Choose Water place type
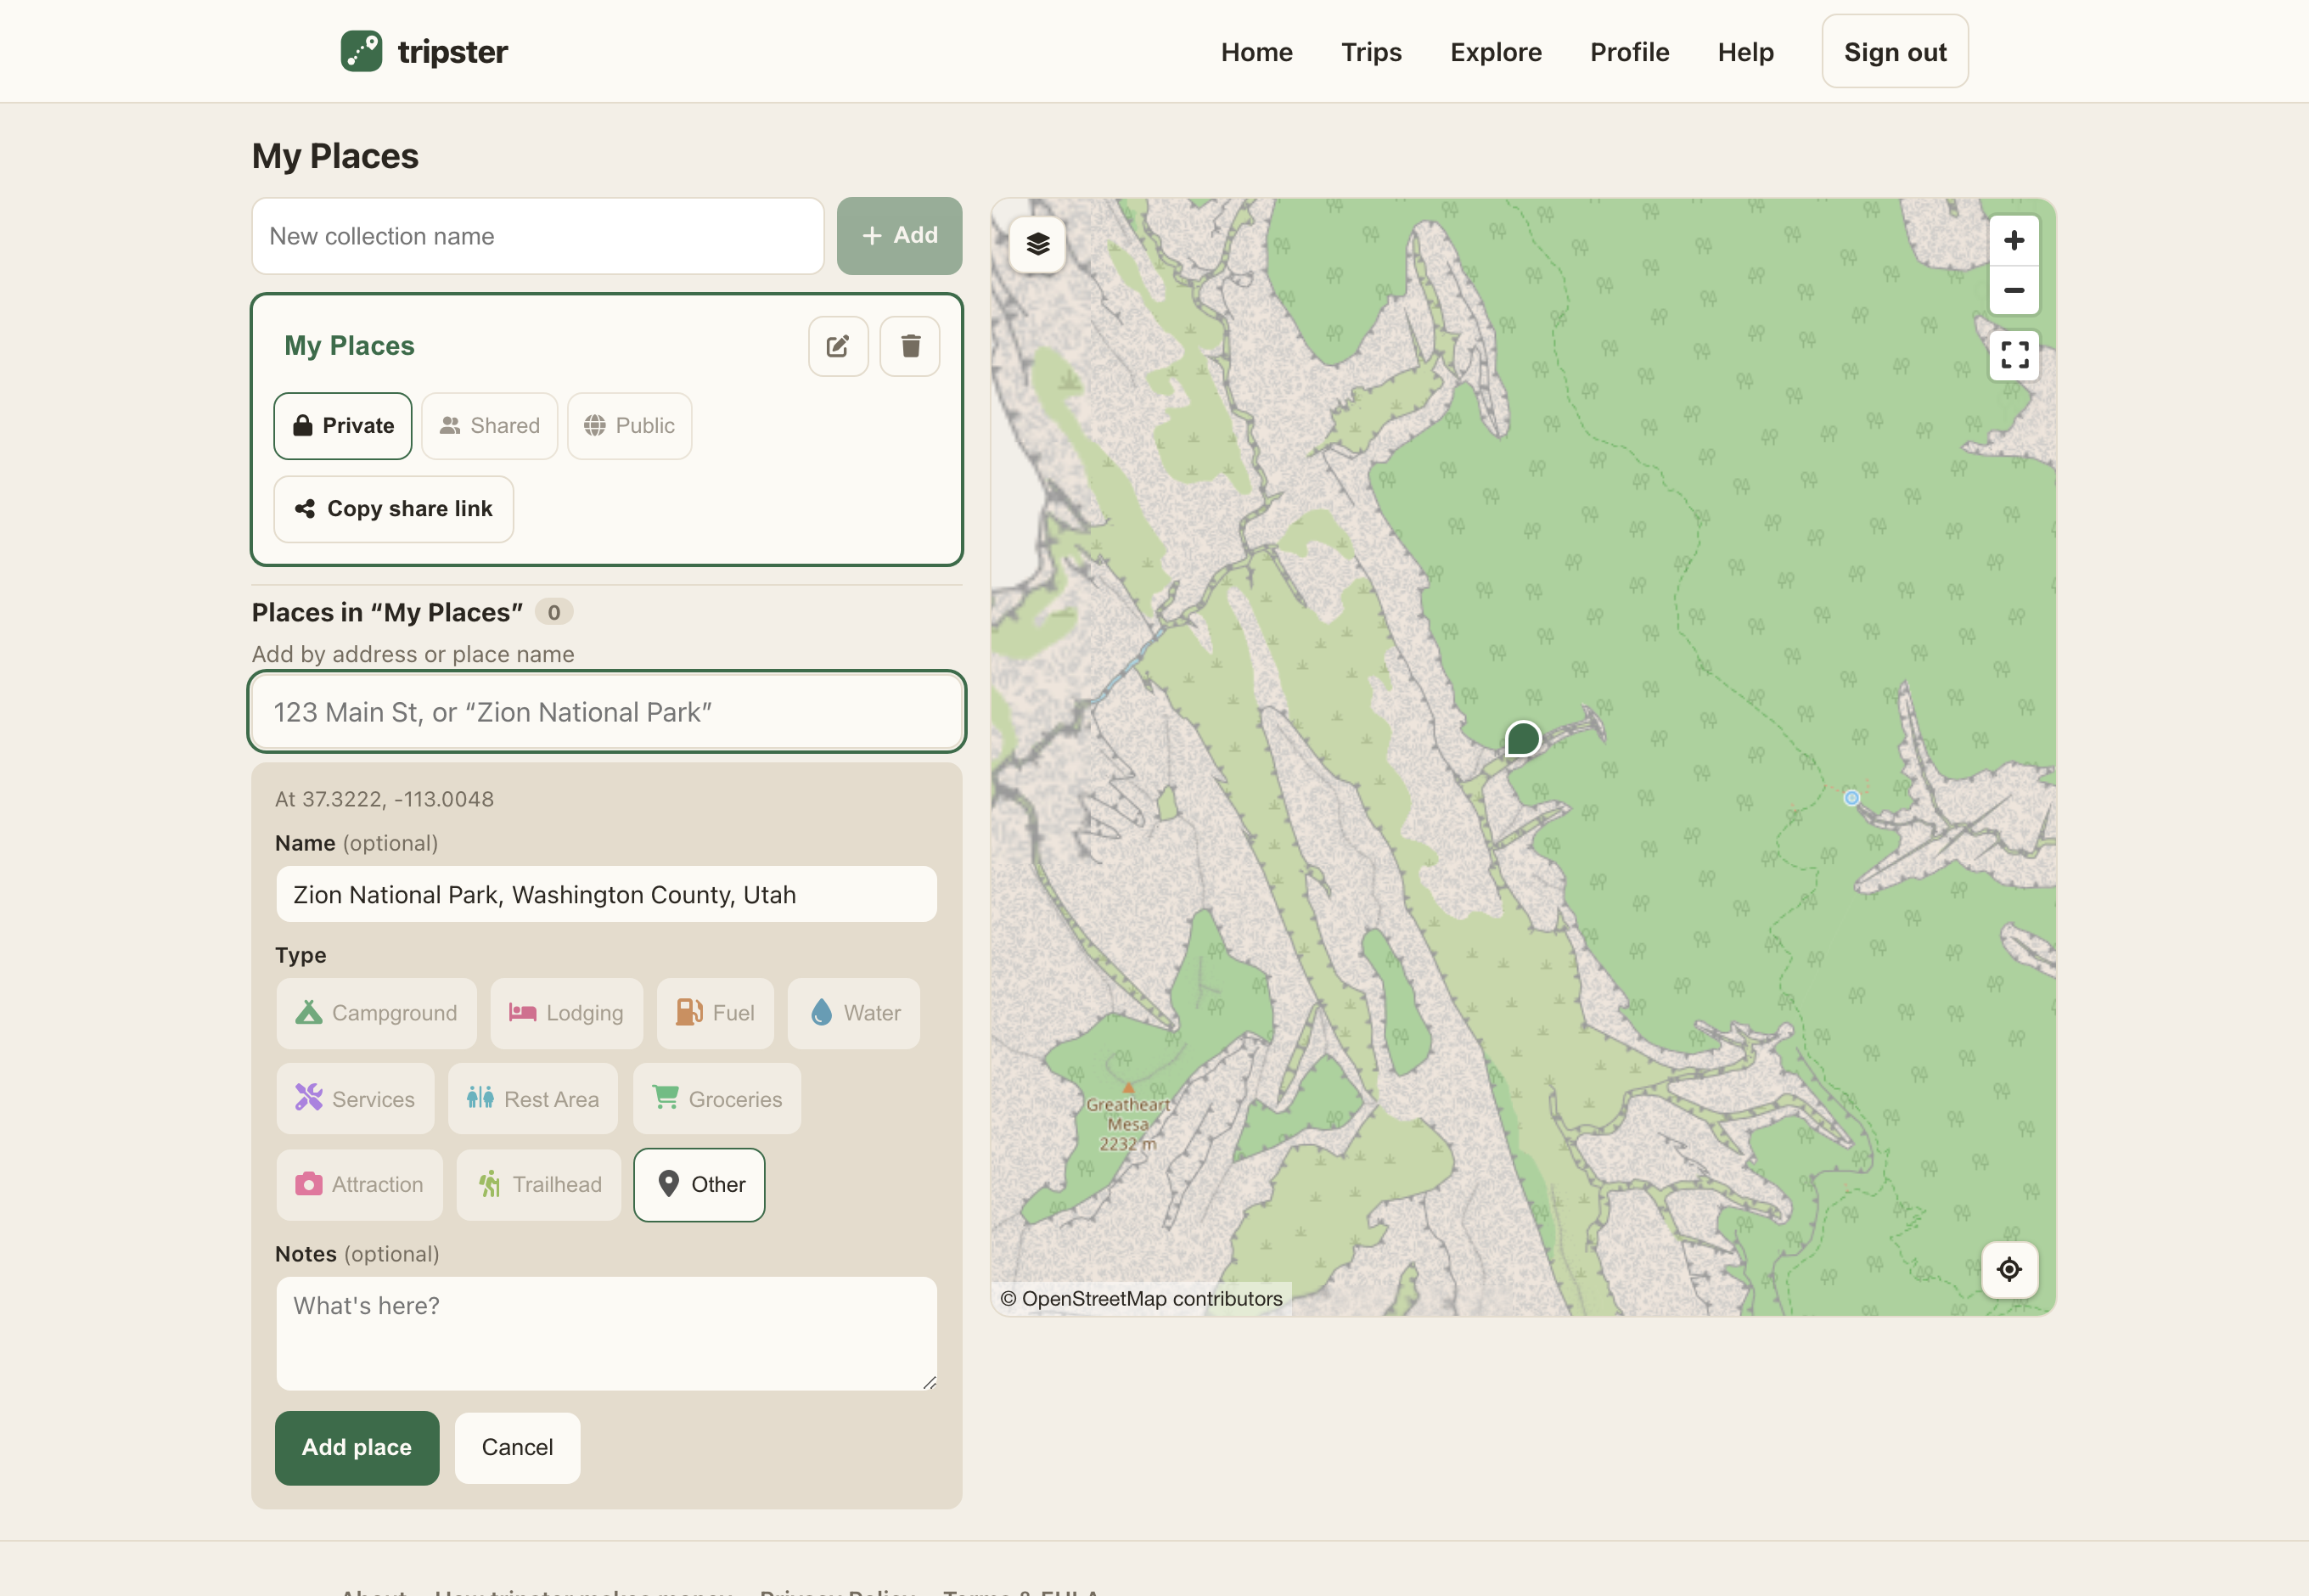The height and width of the screenshot is (1596, 2309). [x=853, y=1013]
